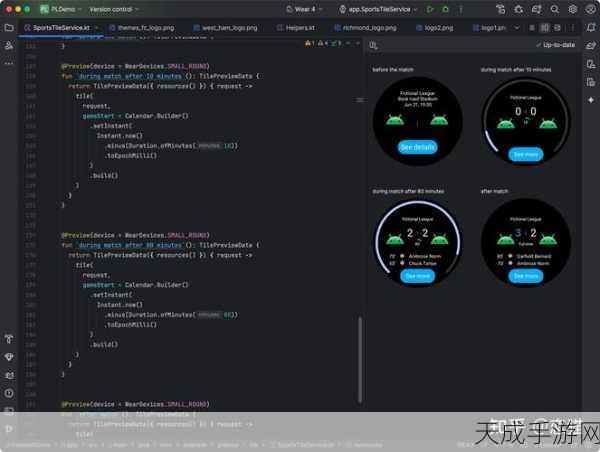Click toolbar icon left of search magnifier
The height and width of the screenshot is (452, 600).
click(x=536, y=9)
